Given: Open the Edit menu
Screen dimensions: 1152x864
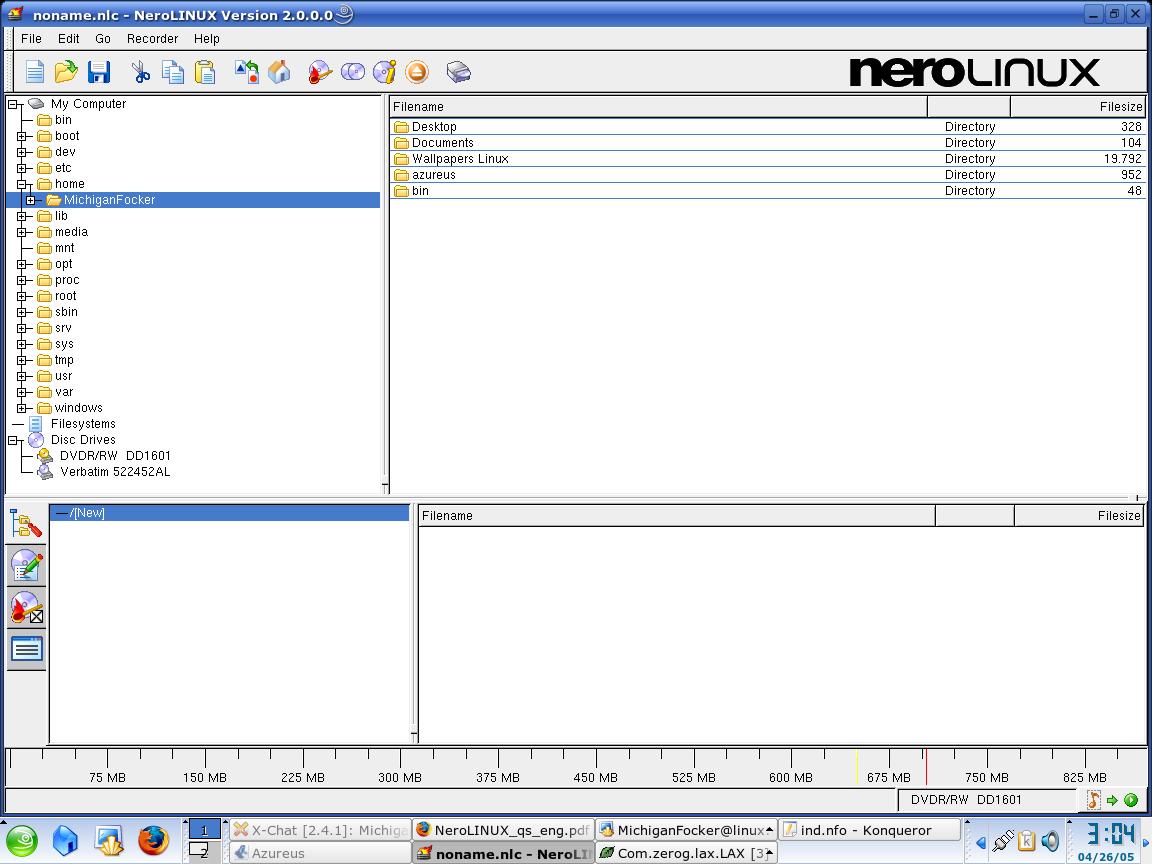Looking at the screenshot, I should (68, 38).
